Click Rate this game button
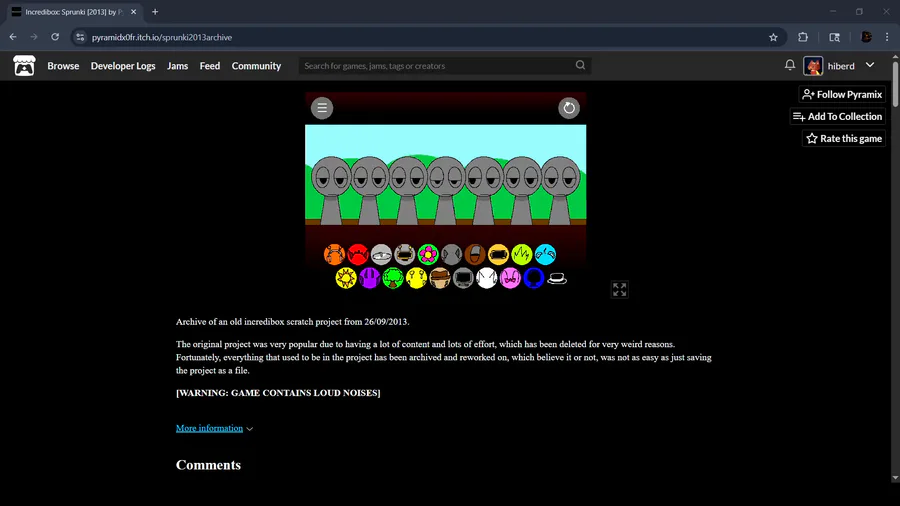 point(844,138)
